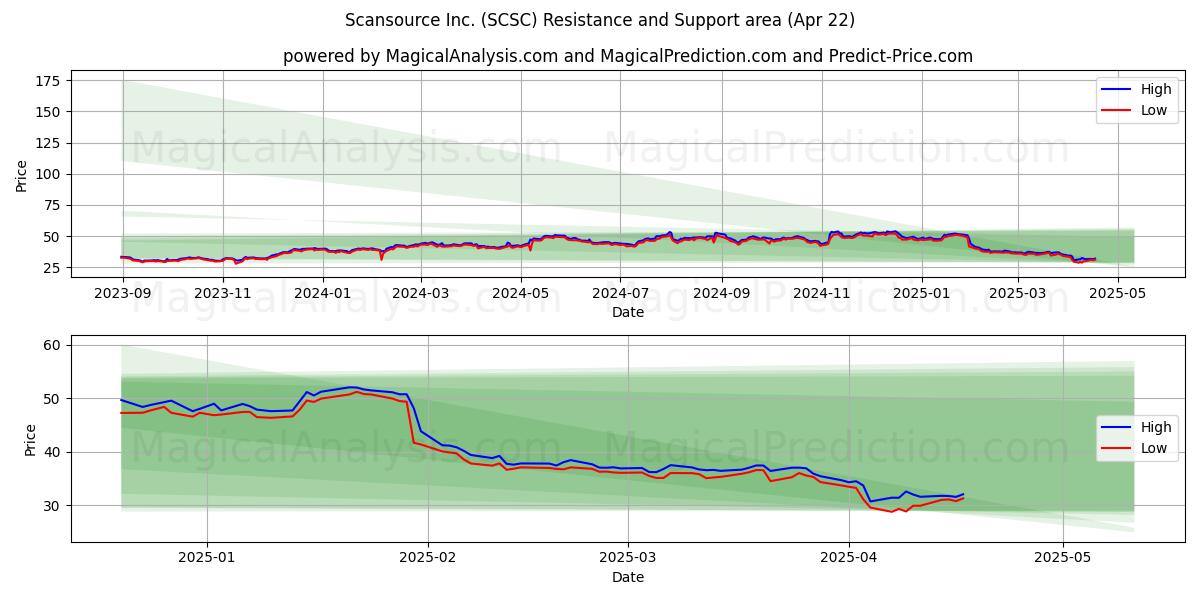Click the '2024-05' tick label on top chart

coord(522,295)
